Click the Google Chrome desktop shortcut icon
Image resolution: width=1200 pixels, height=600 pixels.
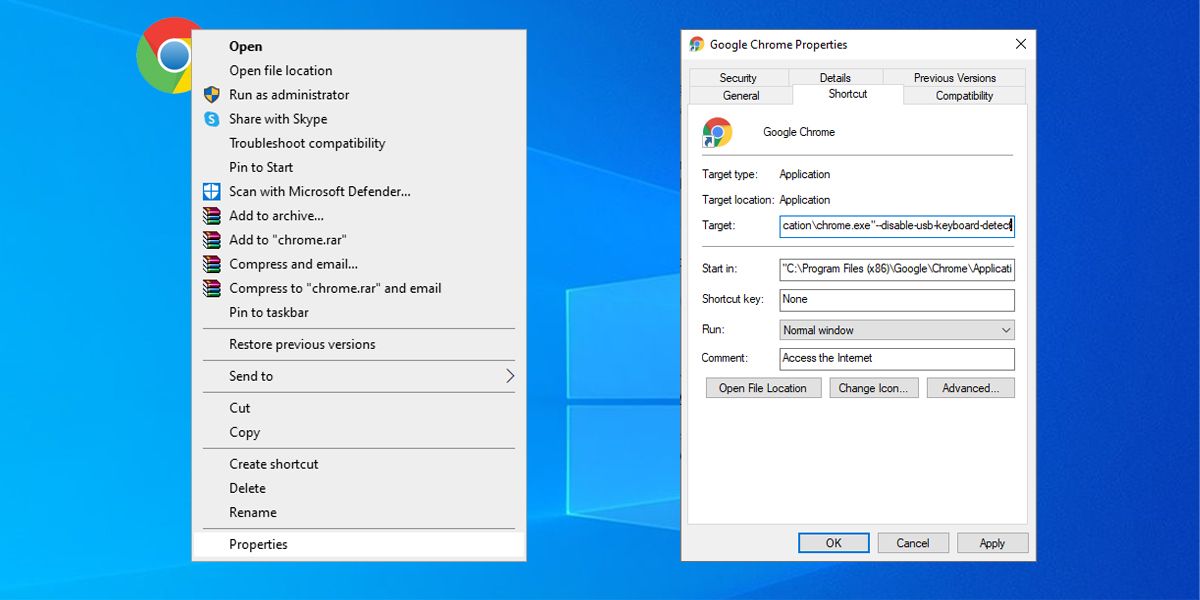[x=165, y=55]
